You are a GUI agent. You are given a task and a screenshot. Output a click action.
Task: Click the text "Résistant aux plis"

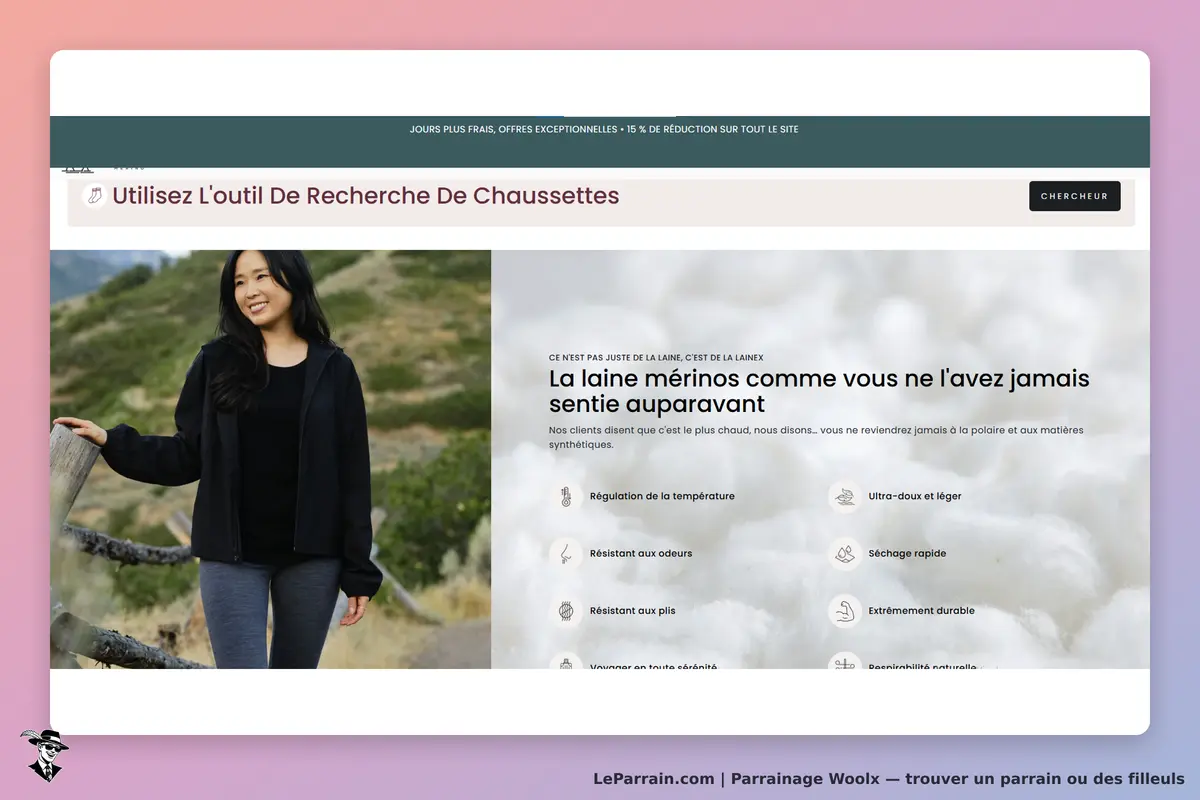633,610
